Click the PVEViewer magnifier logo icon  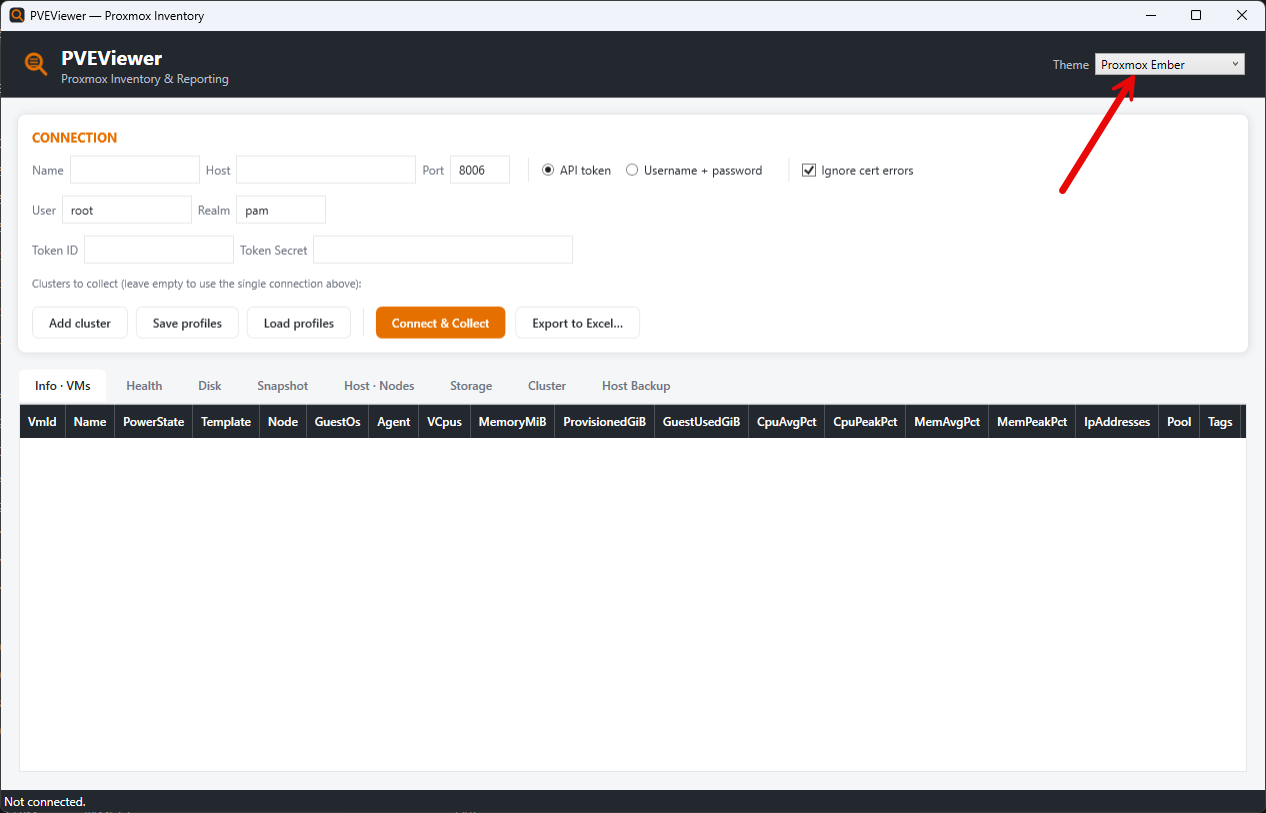point(36,64)
